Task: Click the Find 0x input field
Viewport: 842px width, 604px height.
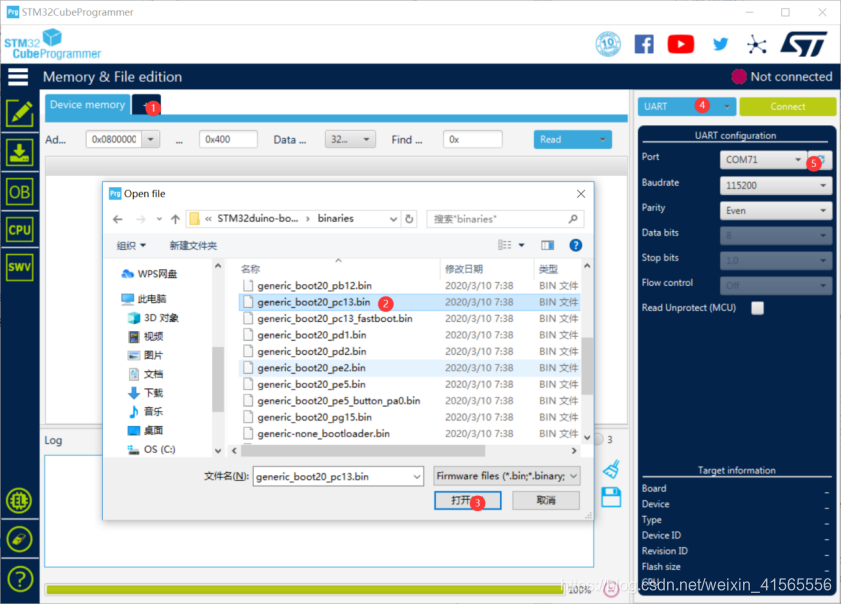Action: 473,140
